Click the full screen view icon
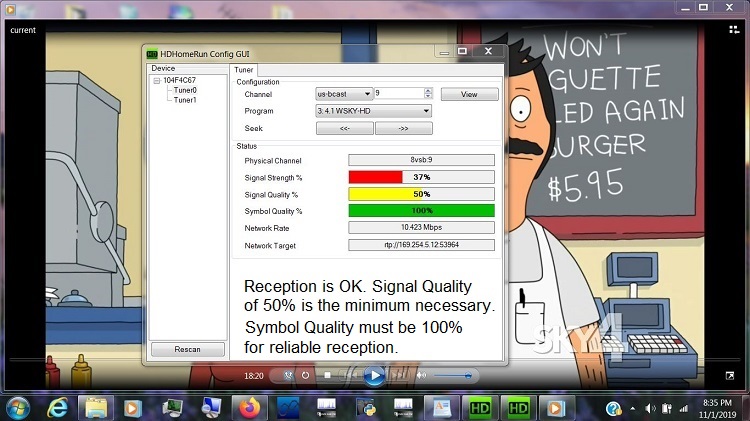 (730, 376)
